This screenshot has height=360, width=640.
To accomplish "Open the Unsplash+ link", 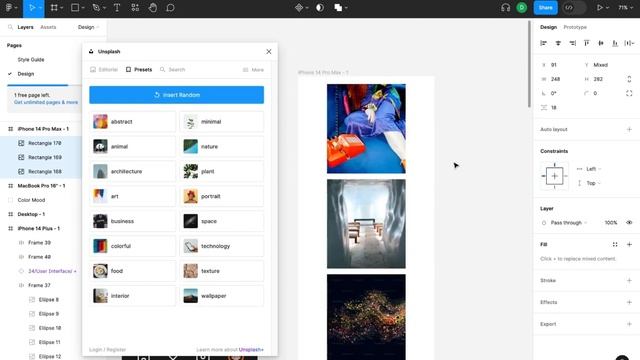I will [x=251, y=350].
